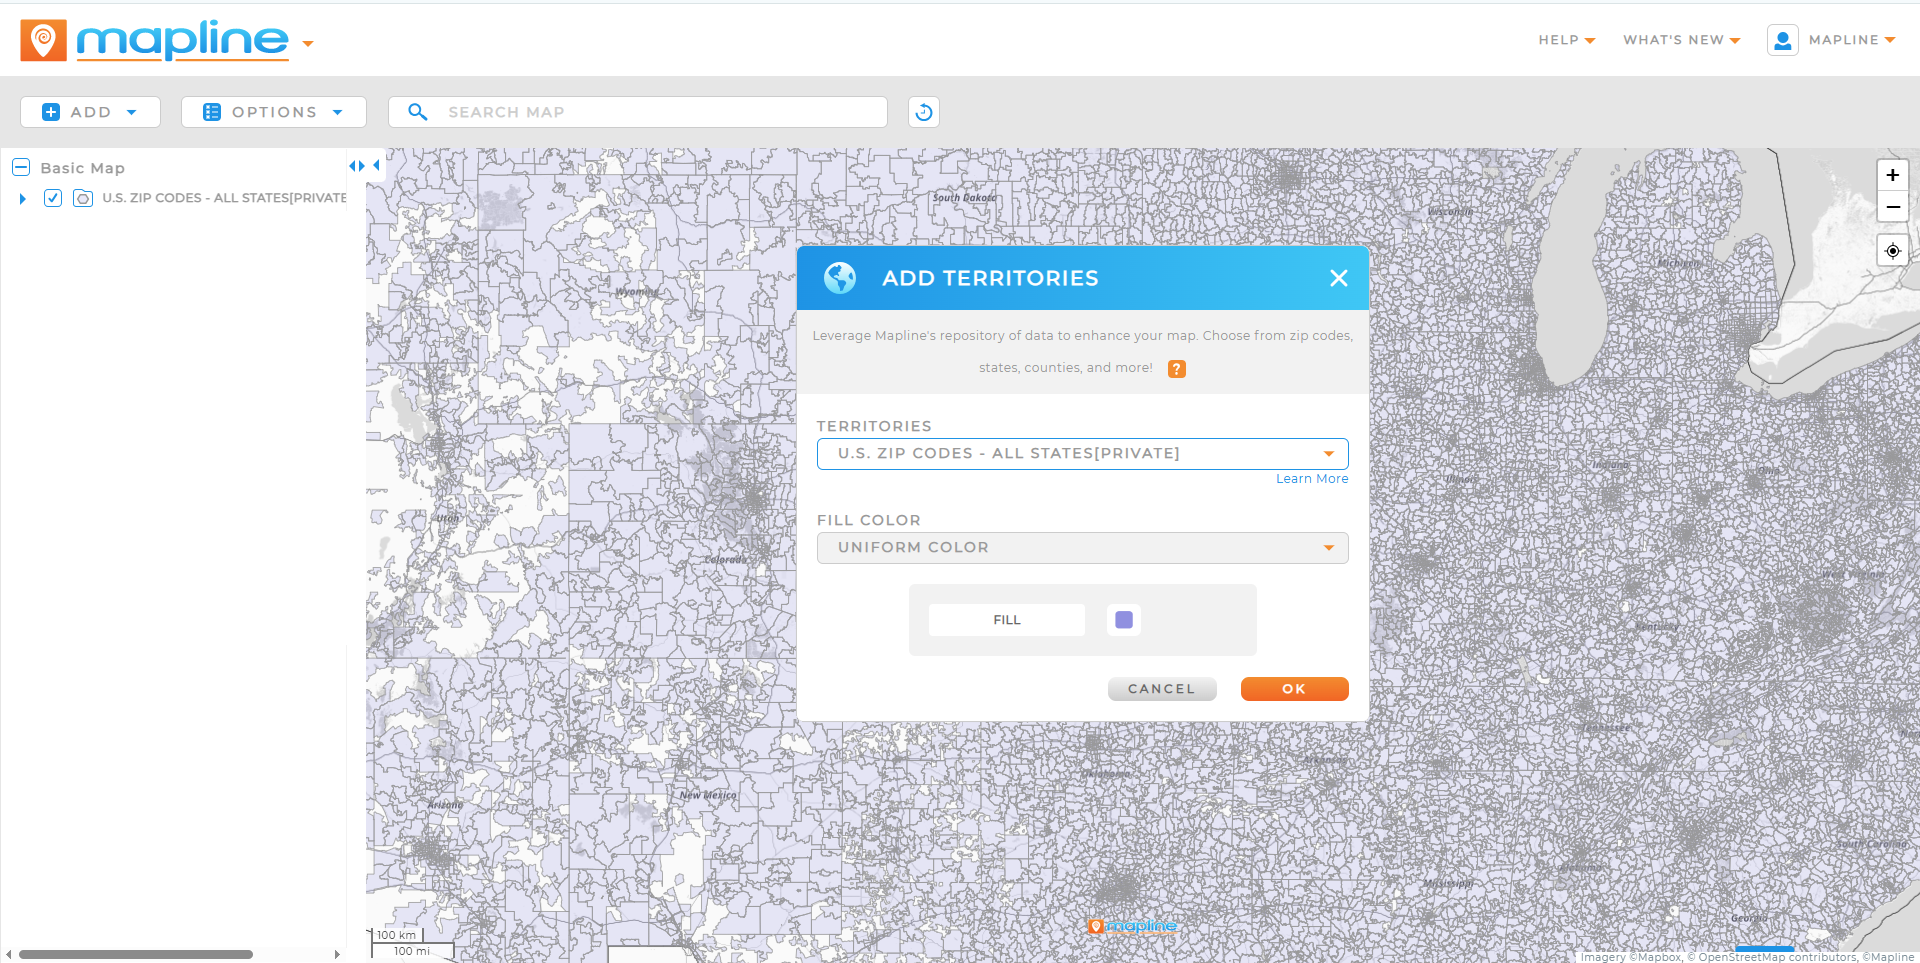Click the Learn More link

click(1312, 479)
